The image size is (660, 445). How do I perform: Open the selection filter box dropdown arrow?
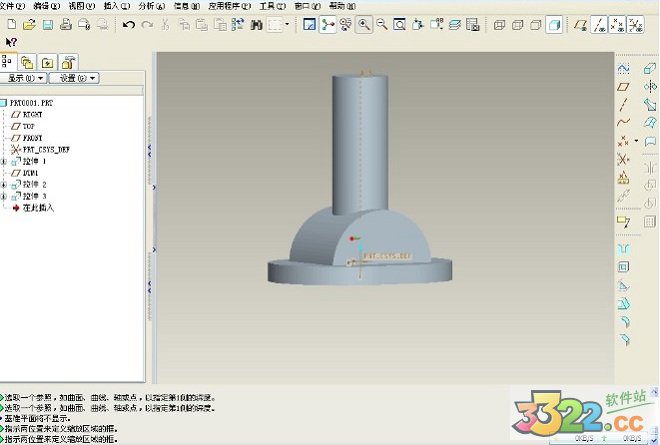(x=287, y=24)
